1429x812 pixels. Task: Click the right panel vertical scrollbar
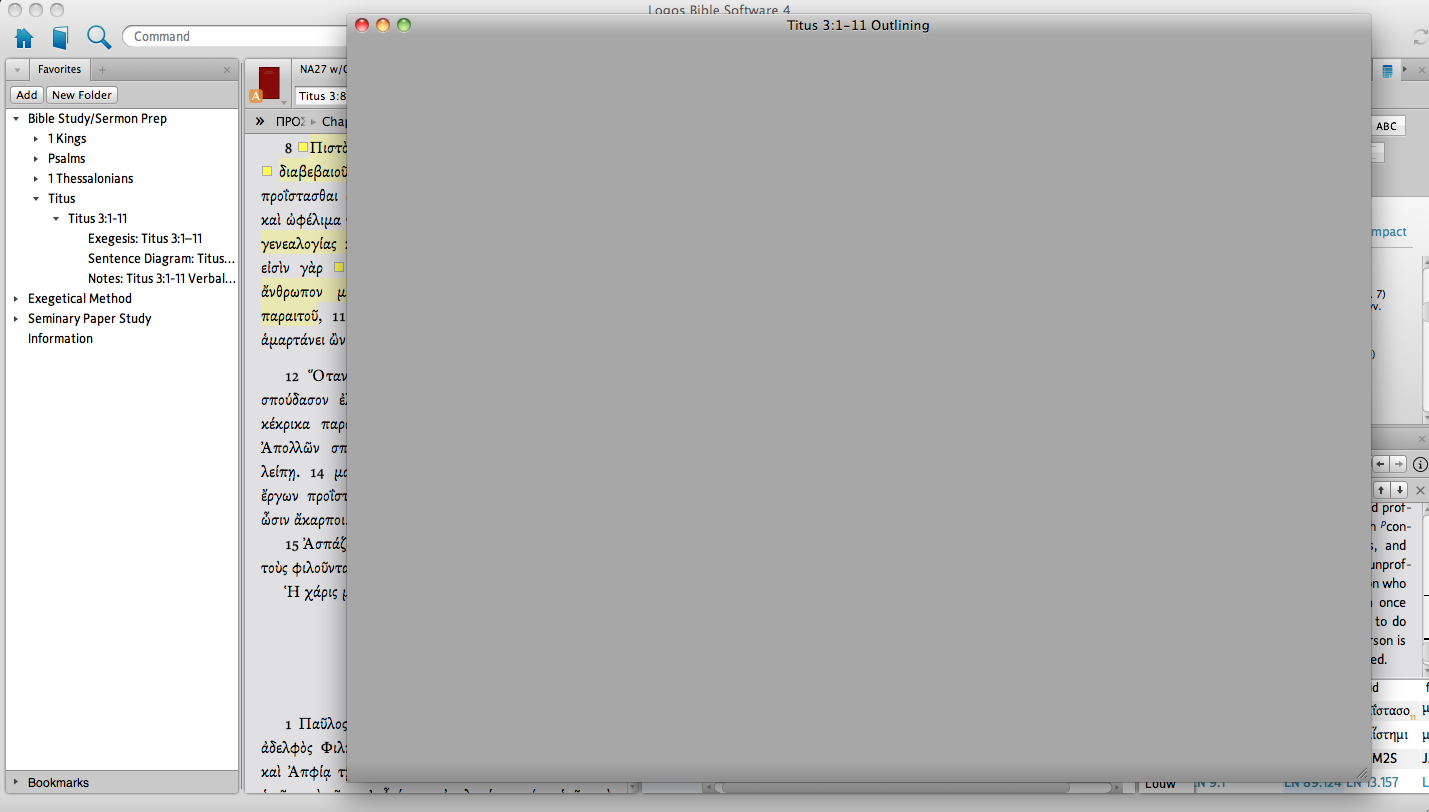point(1426,340)
